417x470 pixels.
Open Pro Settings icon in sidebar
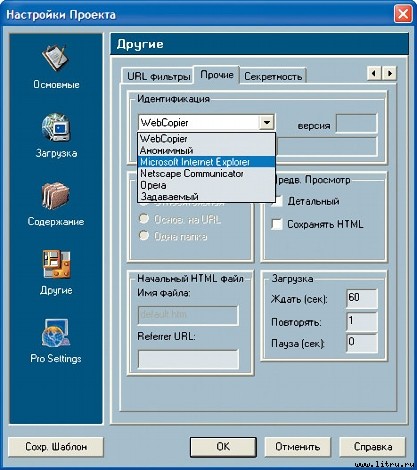tap(55, 333)
